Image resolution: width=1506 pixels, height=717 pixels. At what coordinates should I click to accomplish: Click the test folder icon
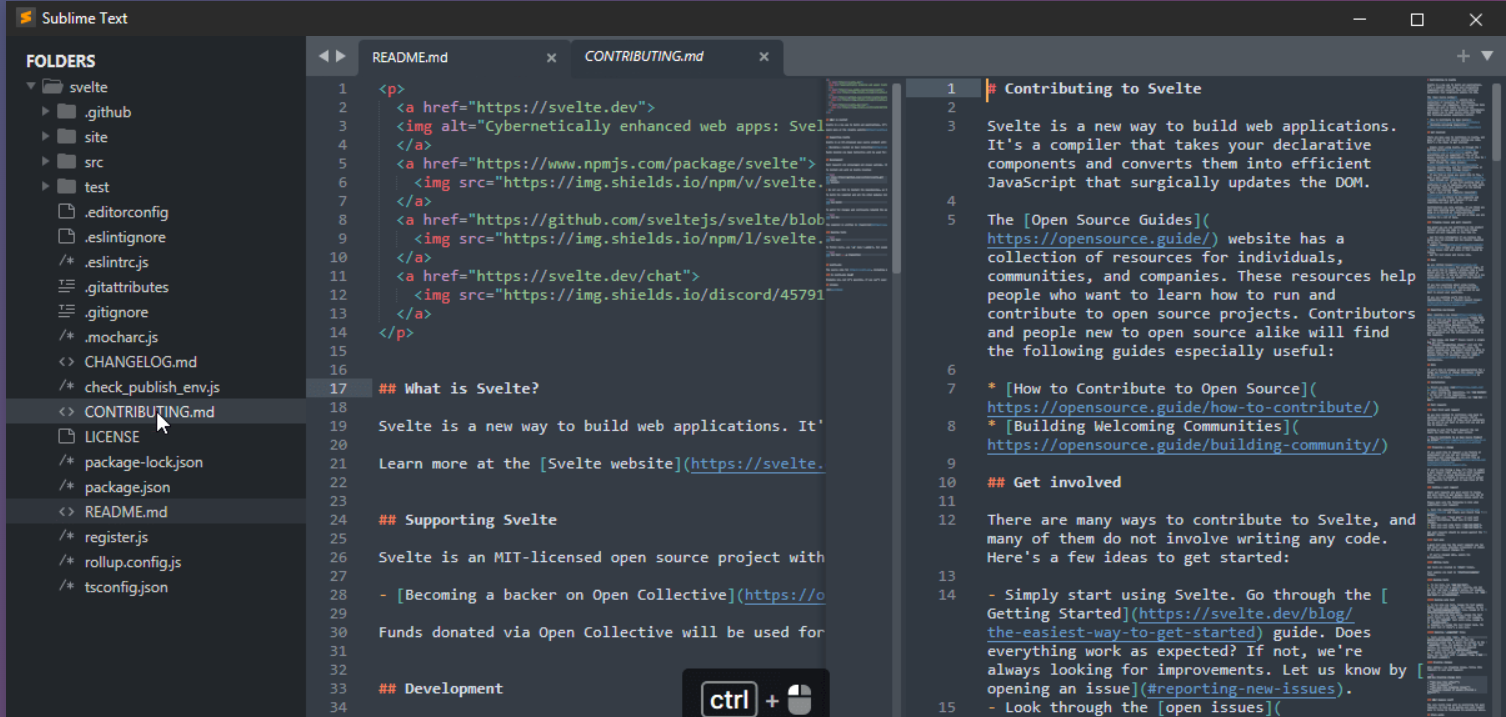click(x=67, y=186)
